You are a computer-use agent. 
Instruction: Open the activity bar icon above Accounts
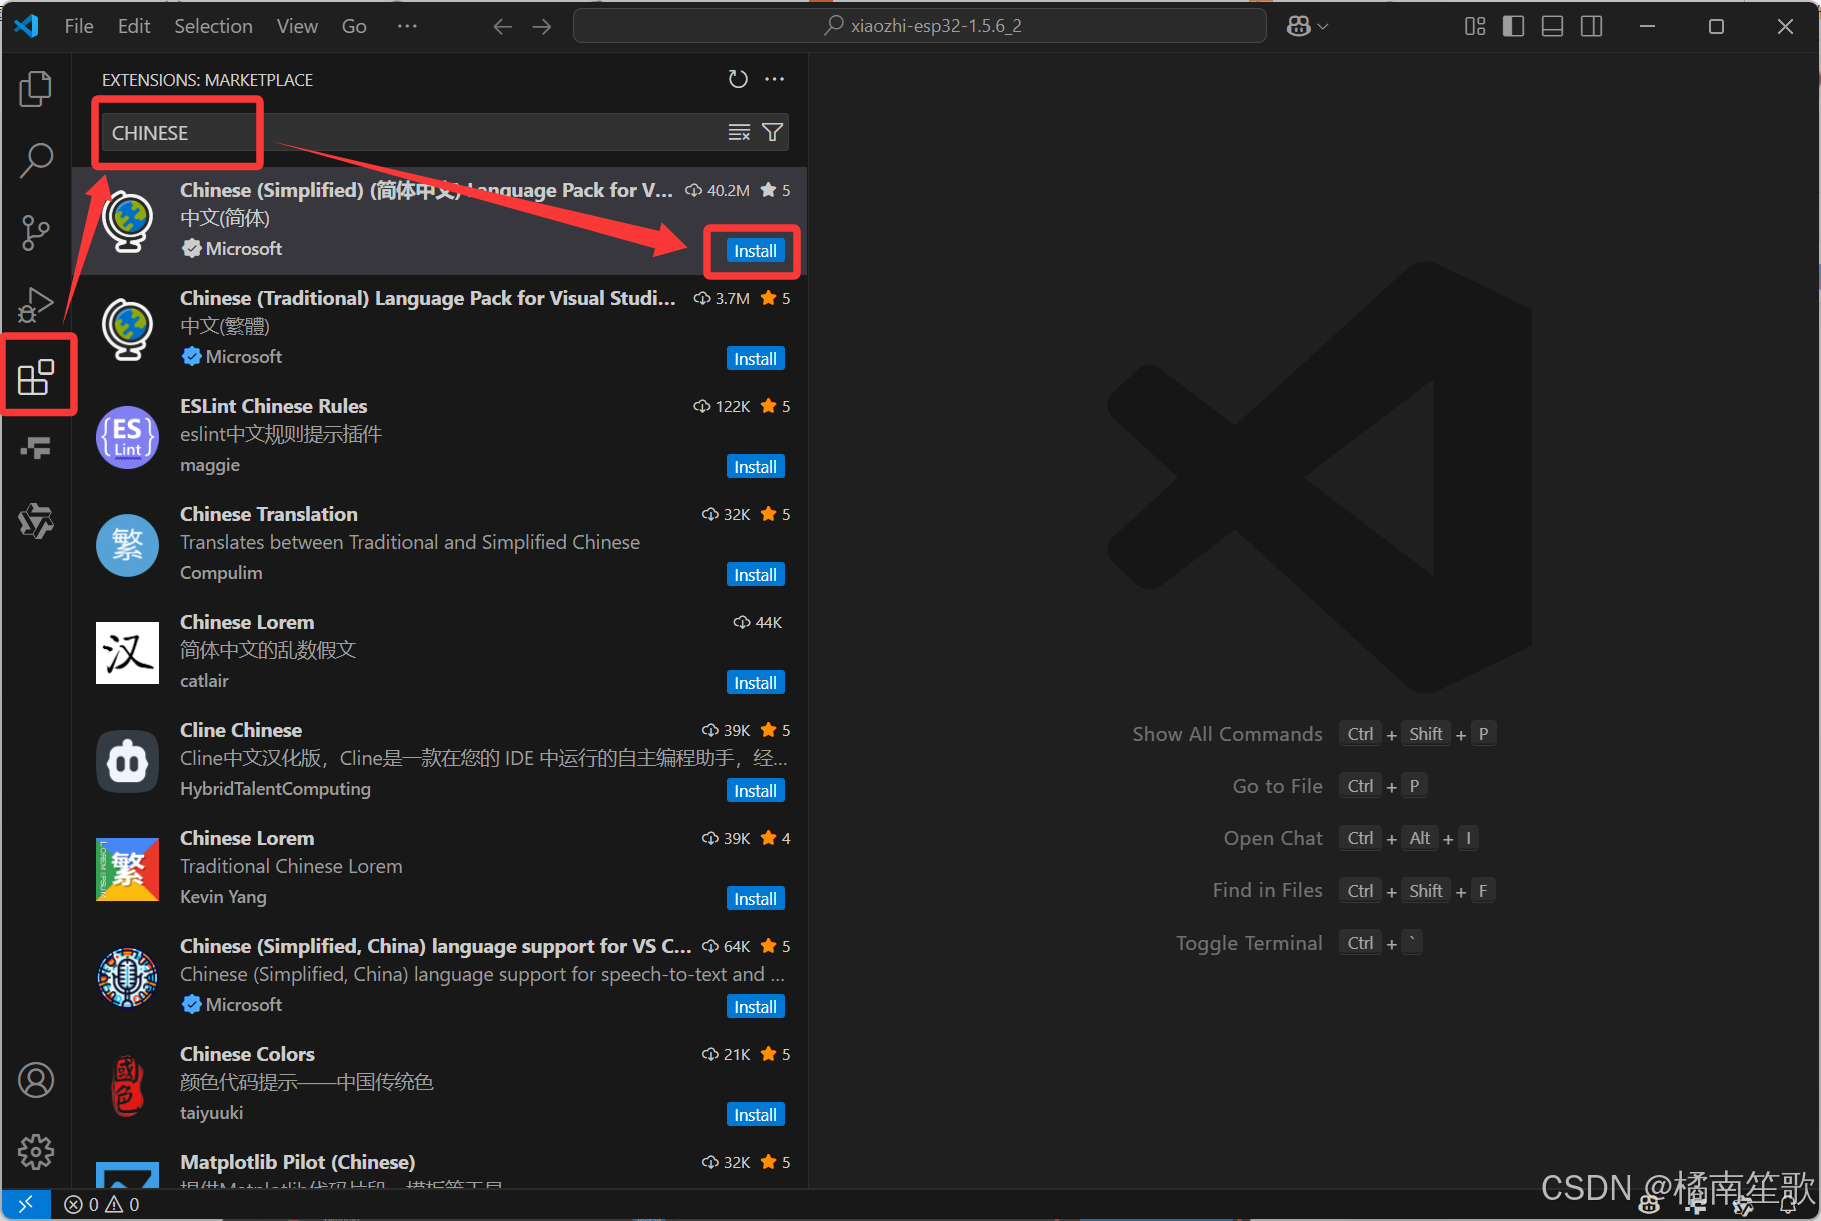36,520
